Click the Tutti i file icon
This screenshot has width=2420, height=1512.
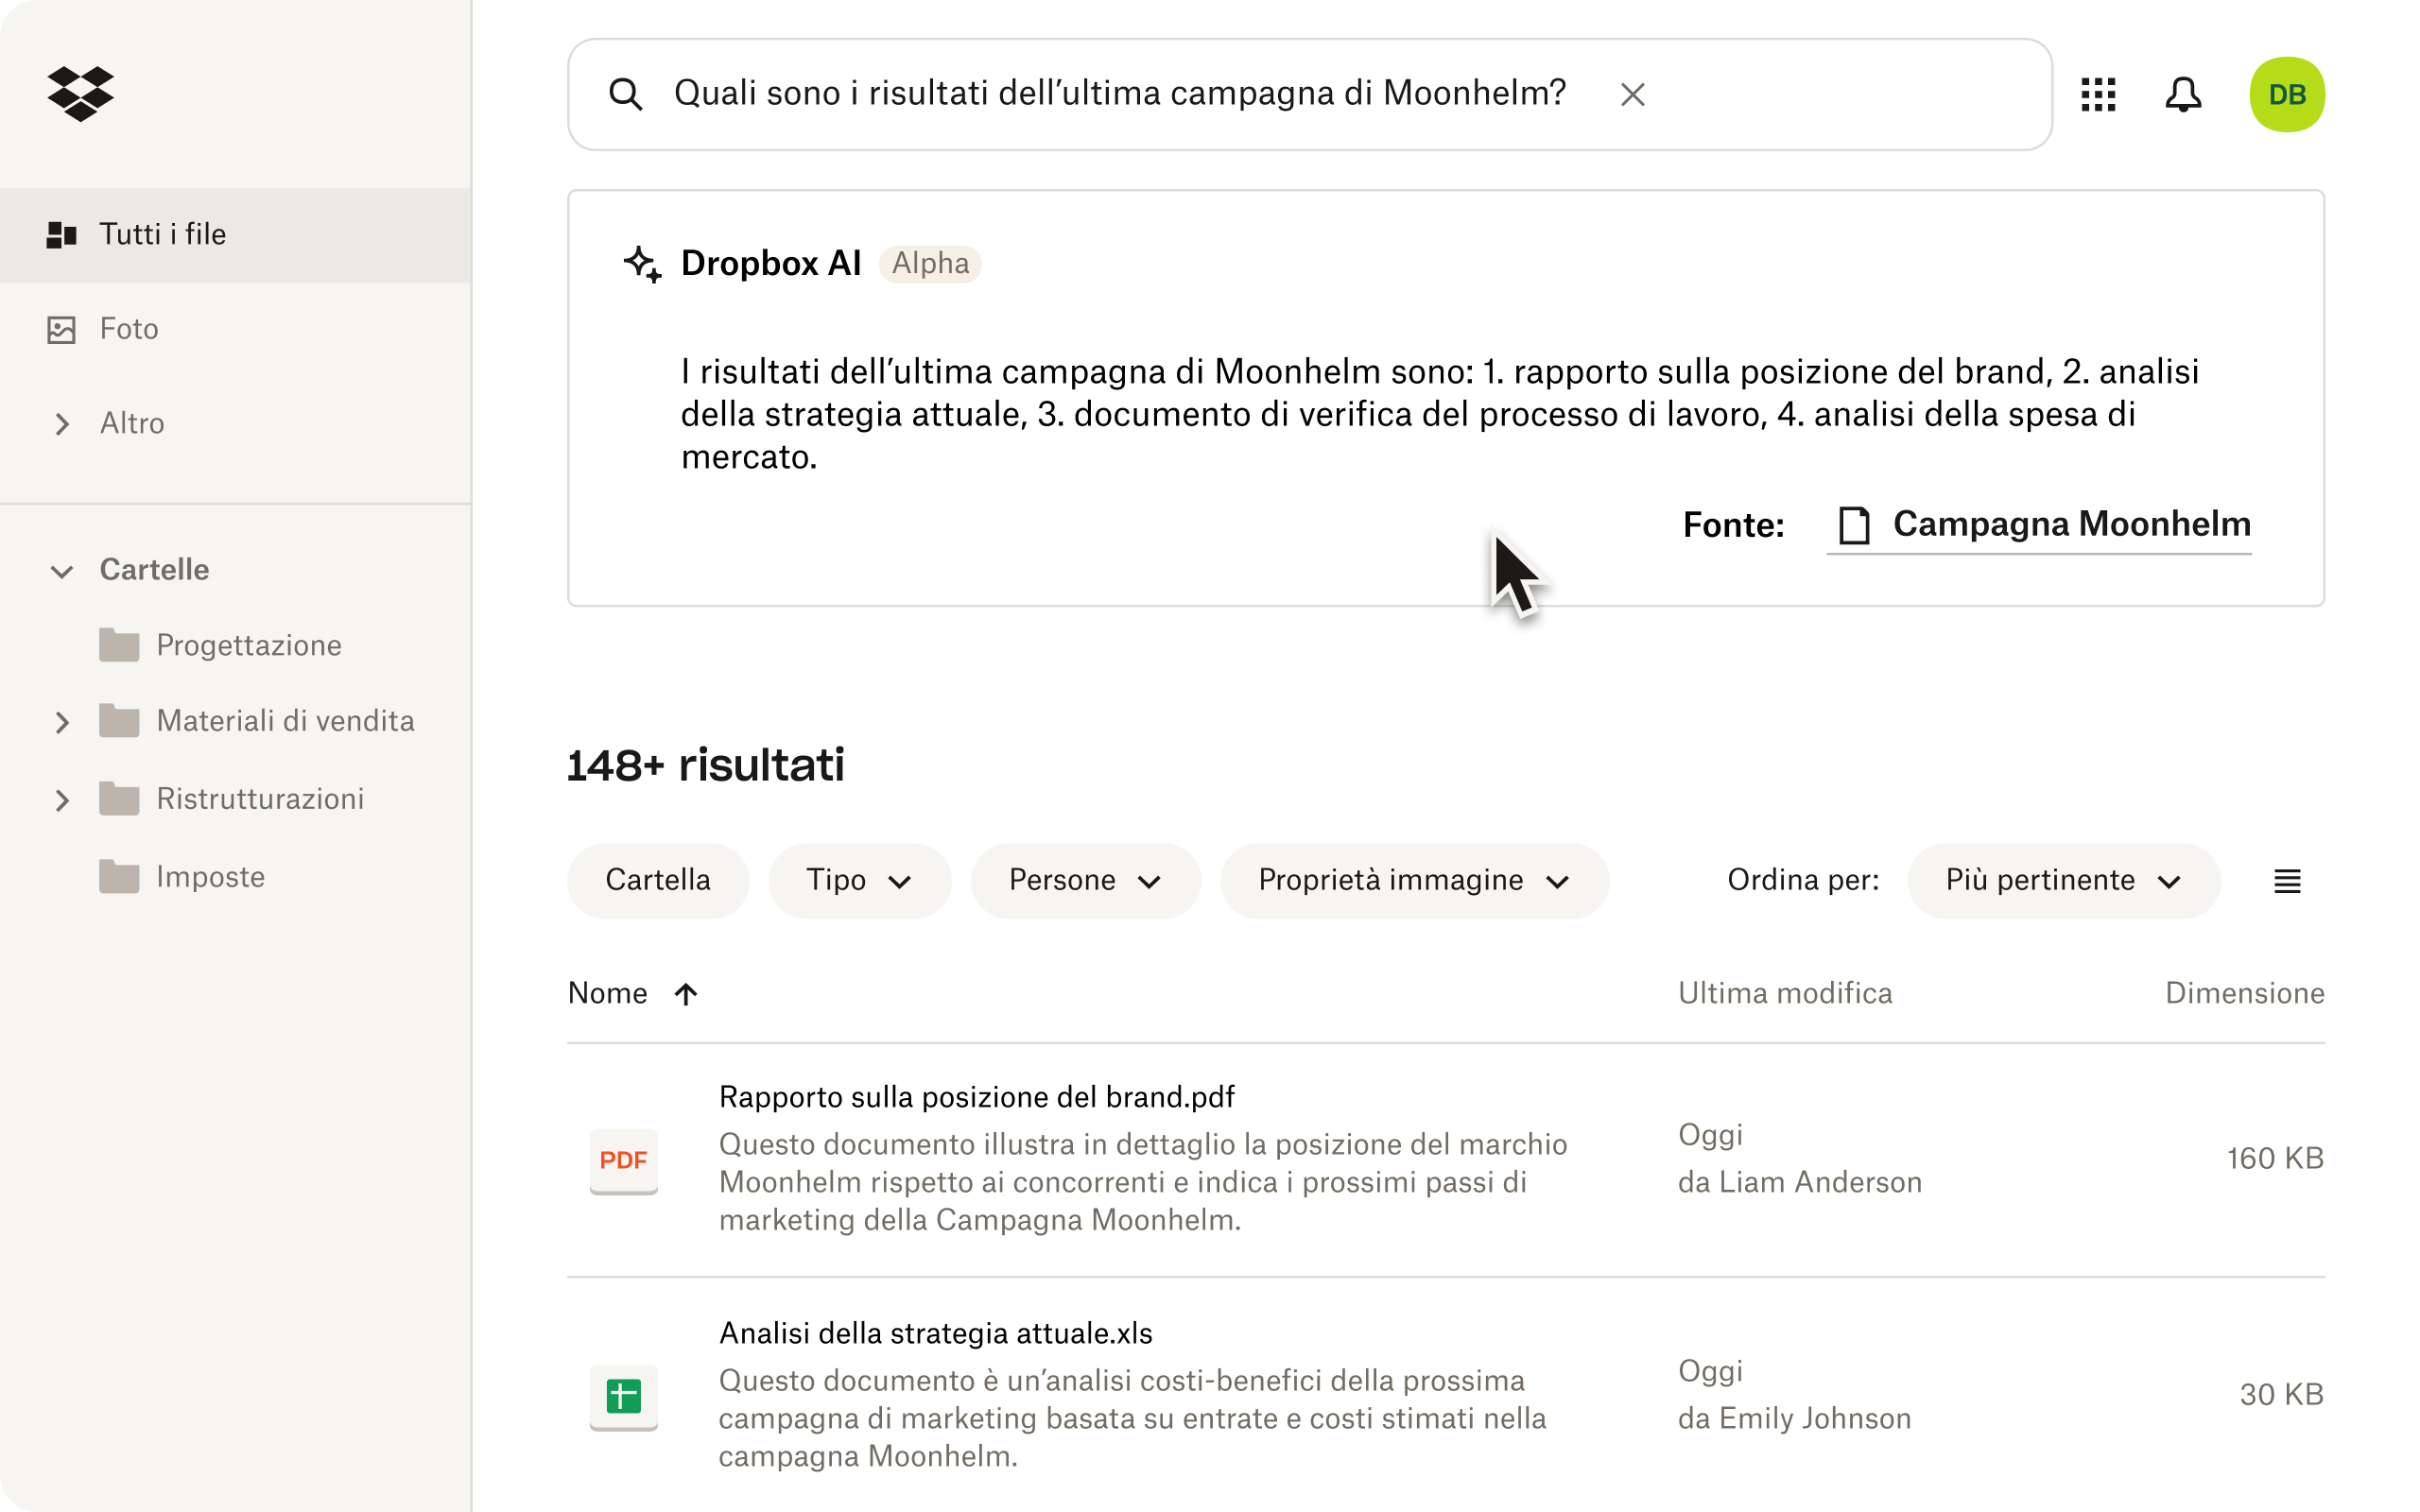[x=62, y=234]
